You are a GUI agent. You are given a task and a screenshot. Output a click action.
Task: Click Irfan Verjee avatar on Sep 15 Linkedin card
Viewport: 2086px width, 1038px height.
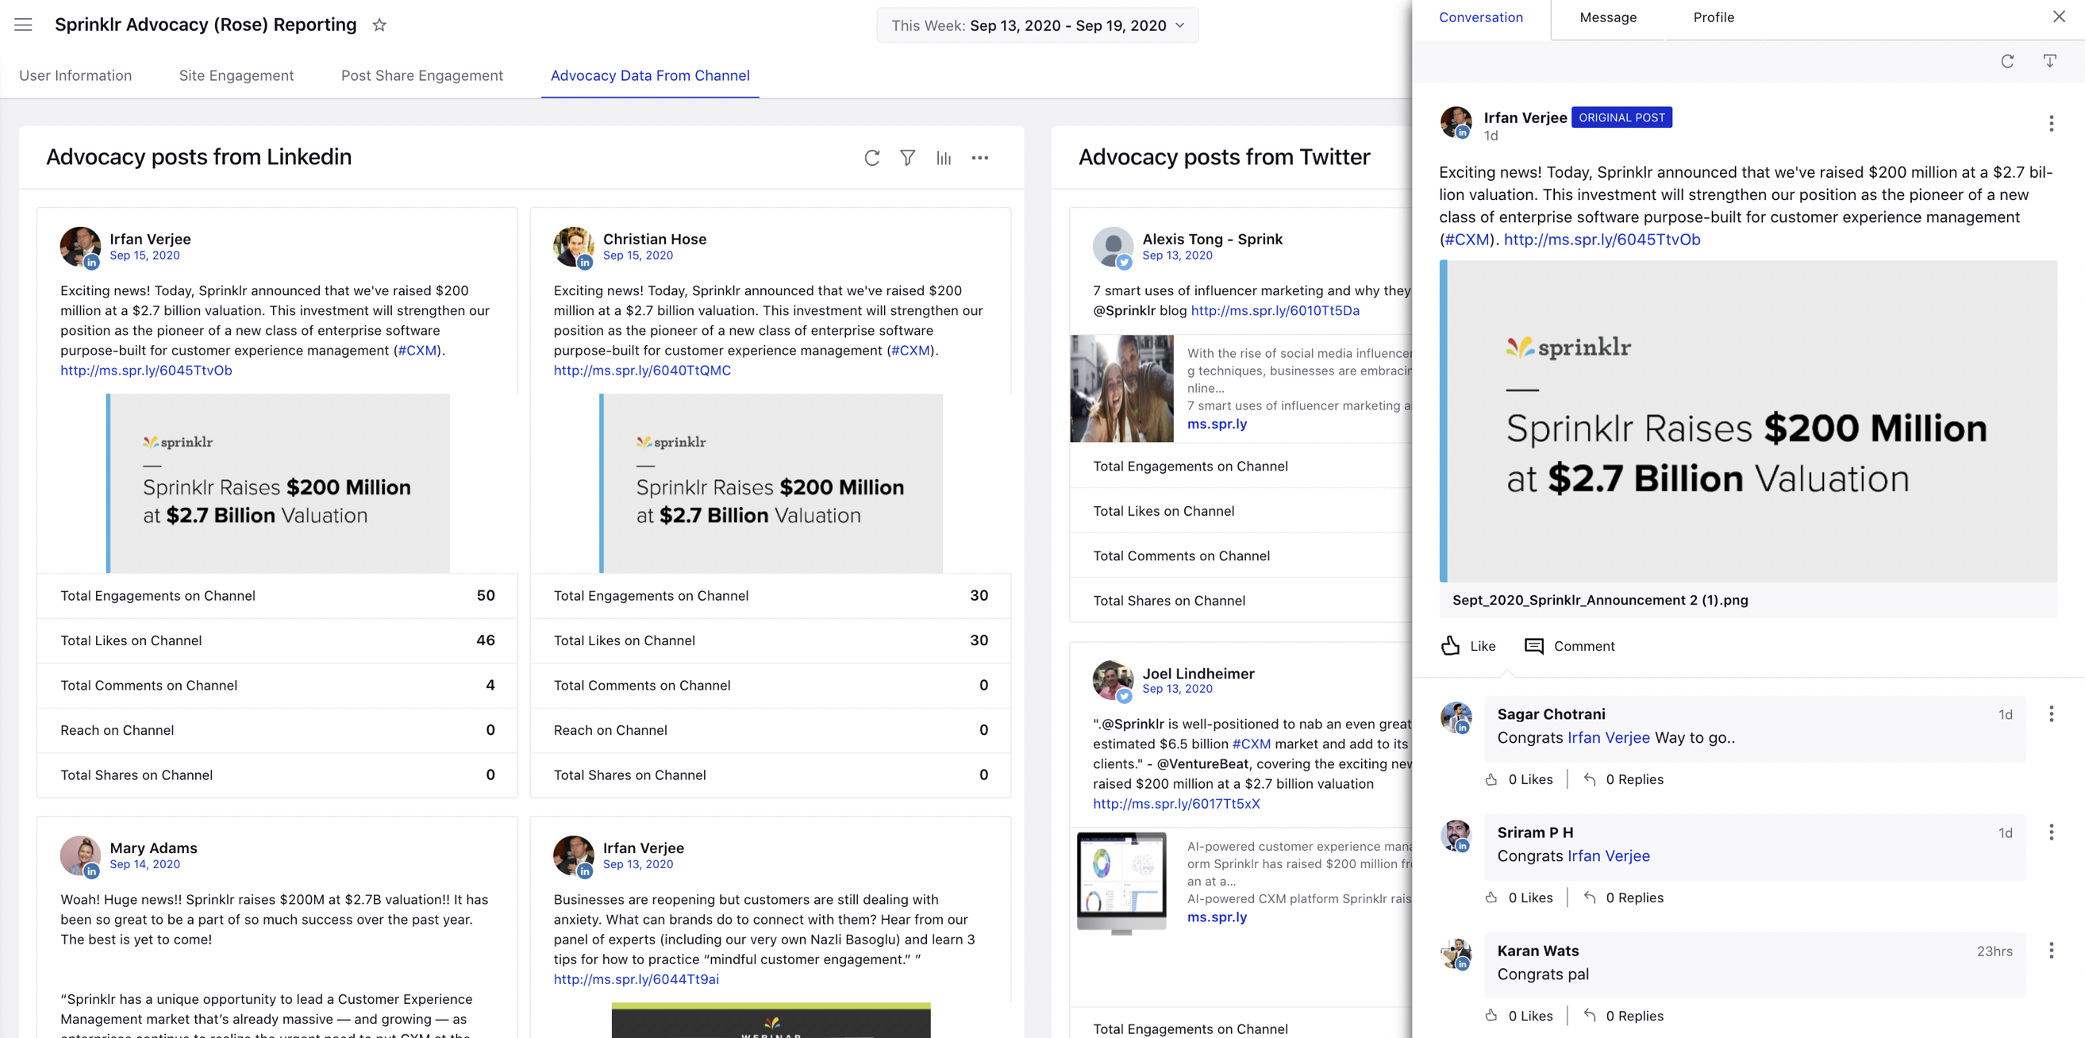point(80,247)
